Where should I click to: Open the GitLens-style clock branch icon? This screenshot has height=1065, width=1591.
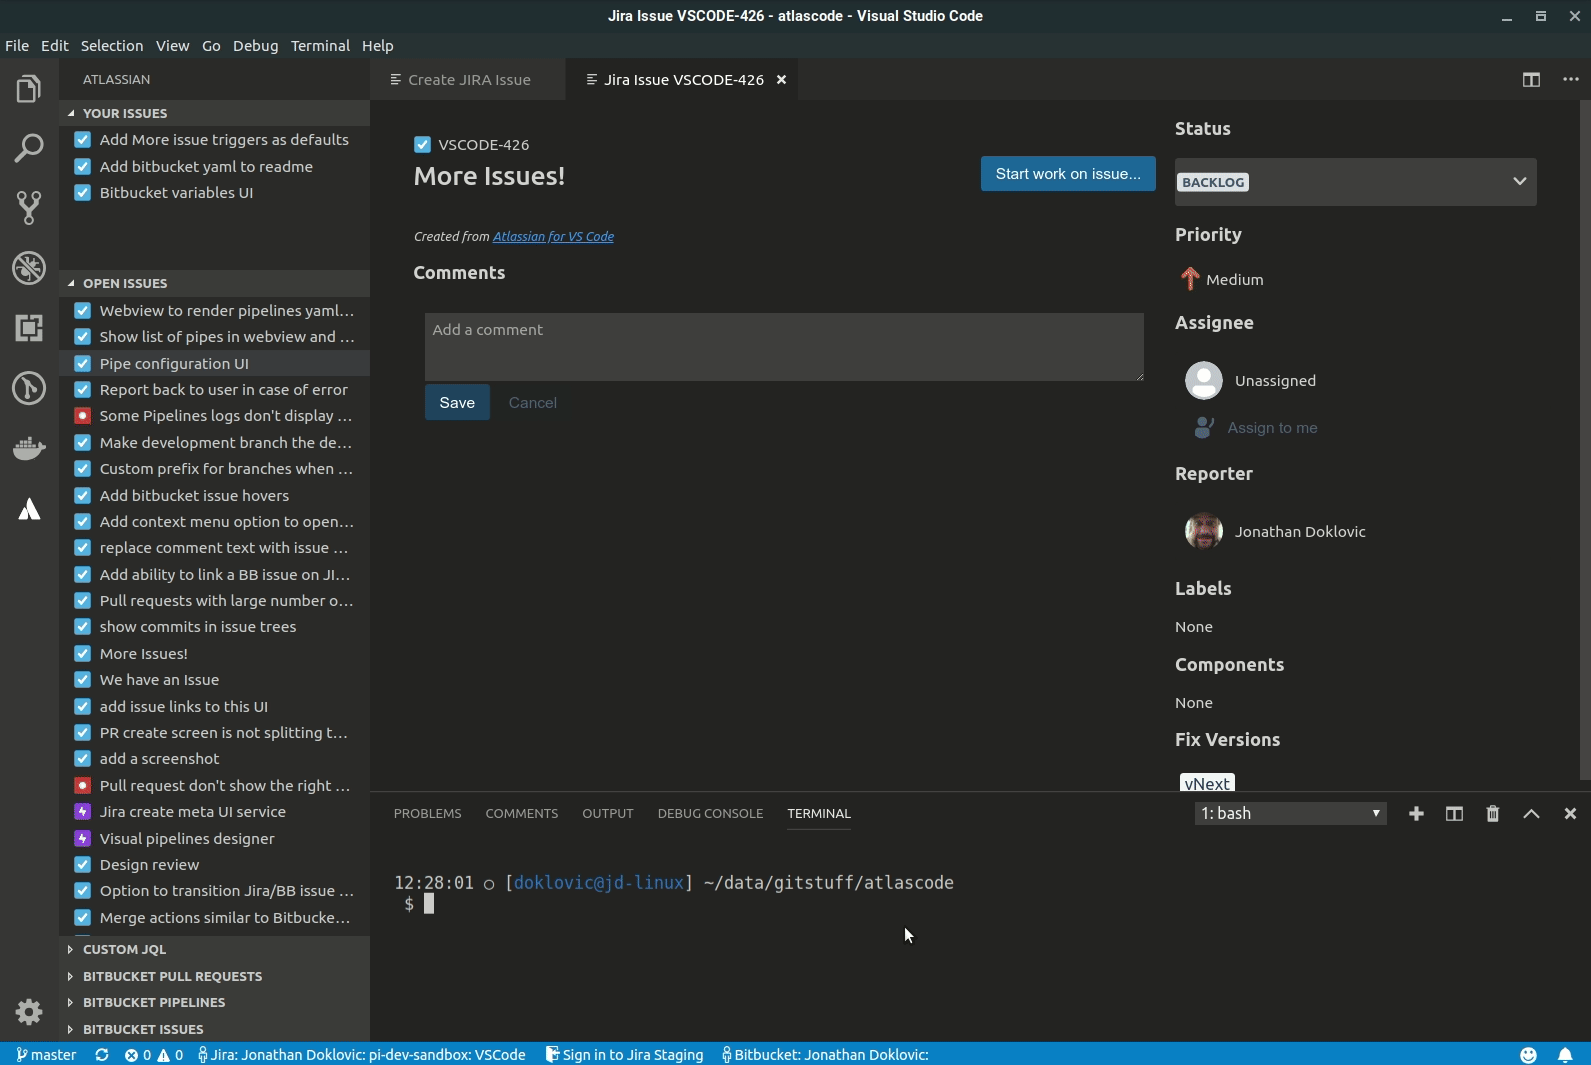[29, 388]
